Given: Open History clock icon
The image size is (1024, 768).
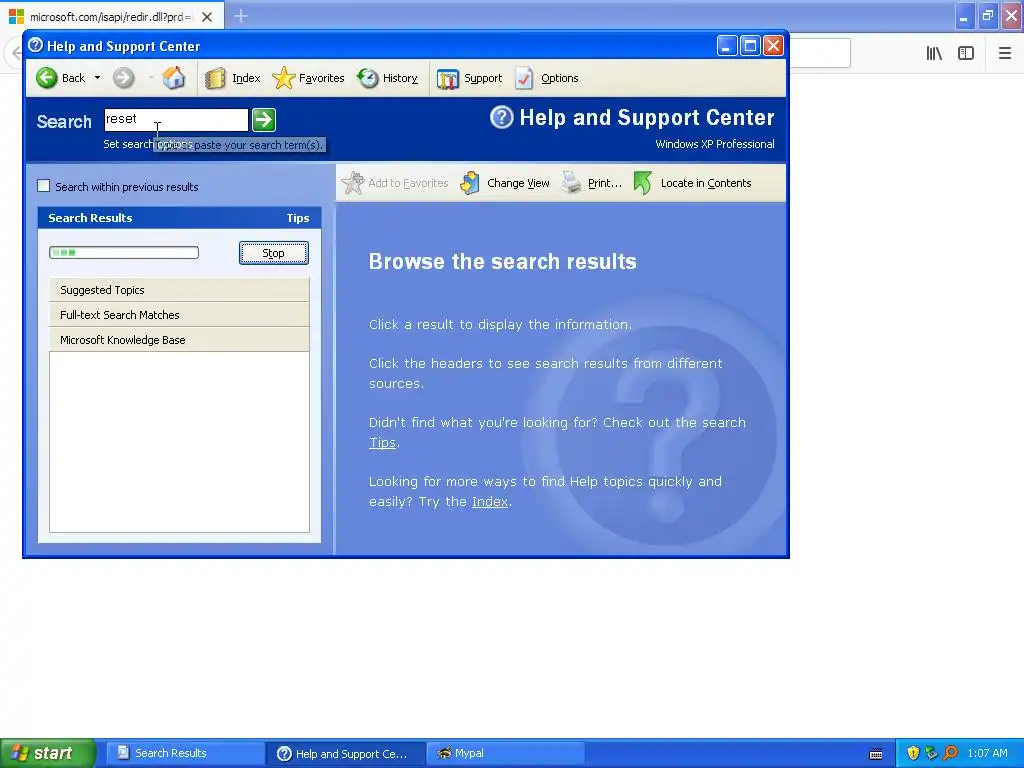Looking at the screenshot, I should 368,78.
